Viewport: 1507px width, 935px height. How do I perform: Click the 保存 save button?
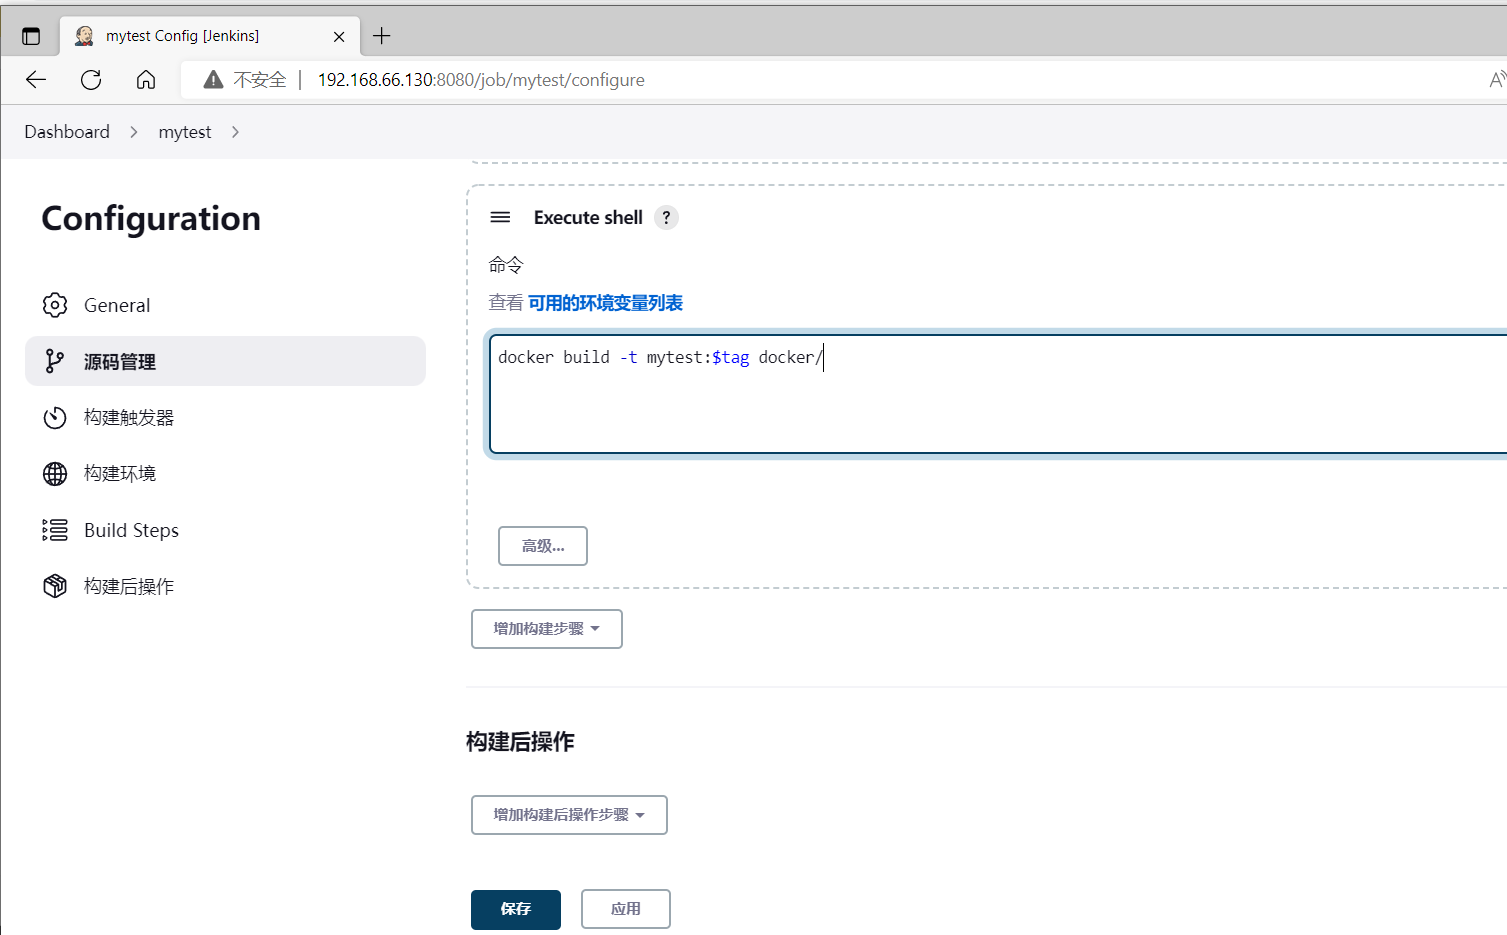tap(516, 910)
